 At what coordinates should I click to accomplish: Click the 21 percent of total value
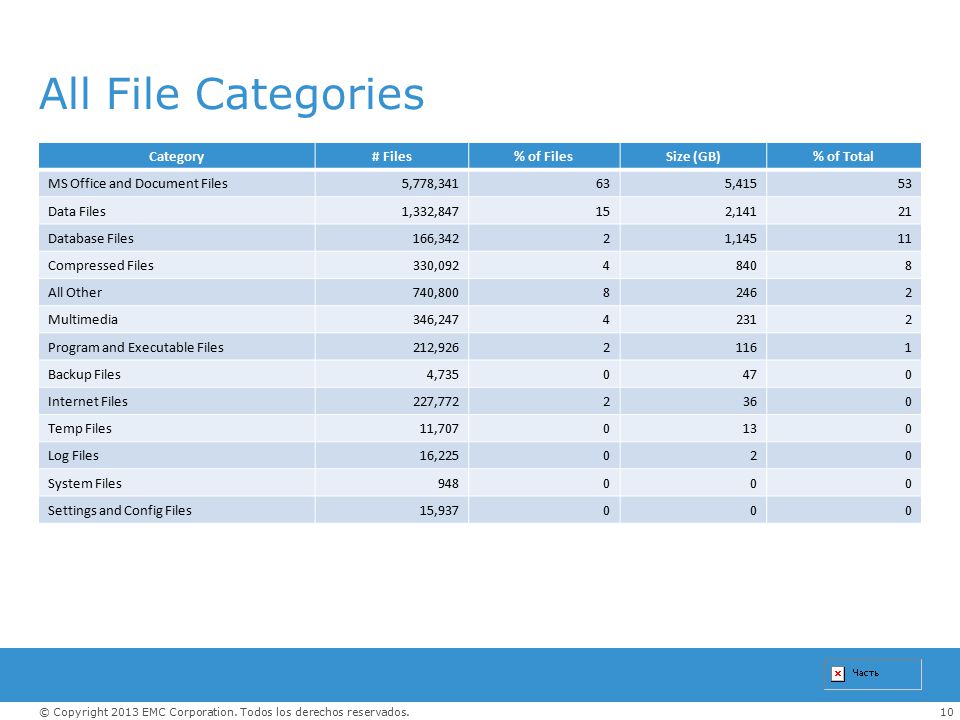pyautogui.click(x=904, y=211)
